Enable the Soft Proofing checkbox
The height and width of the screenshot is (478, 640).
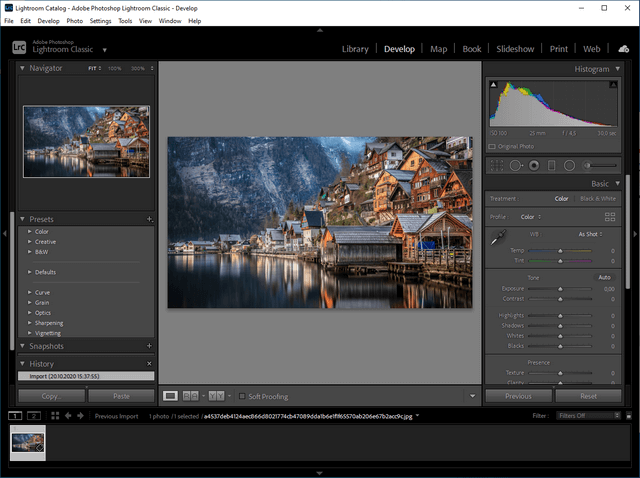point(242,396)
